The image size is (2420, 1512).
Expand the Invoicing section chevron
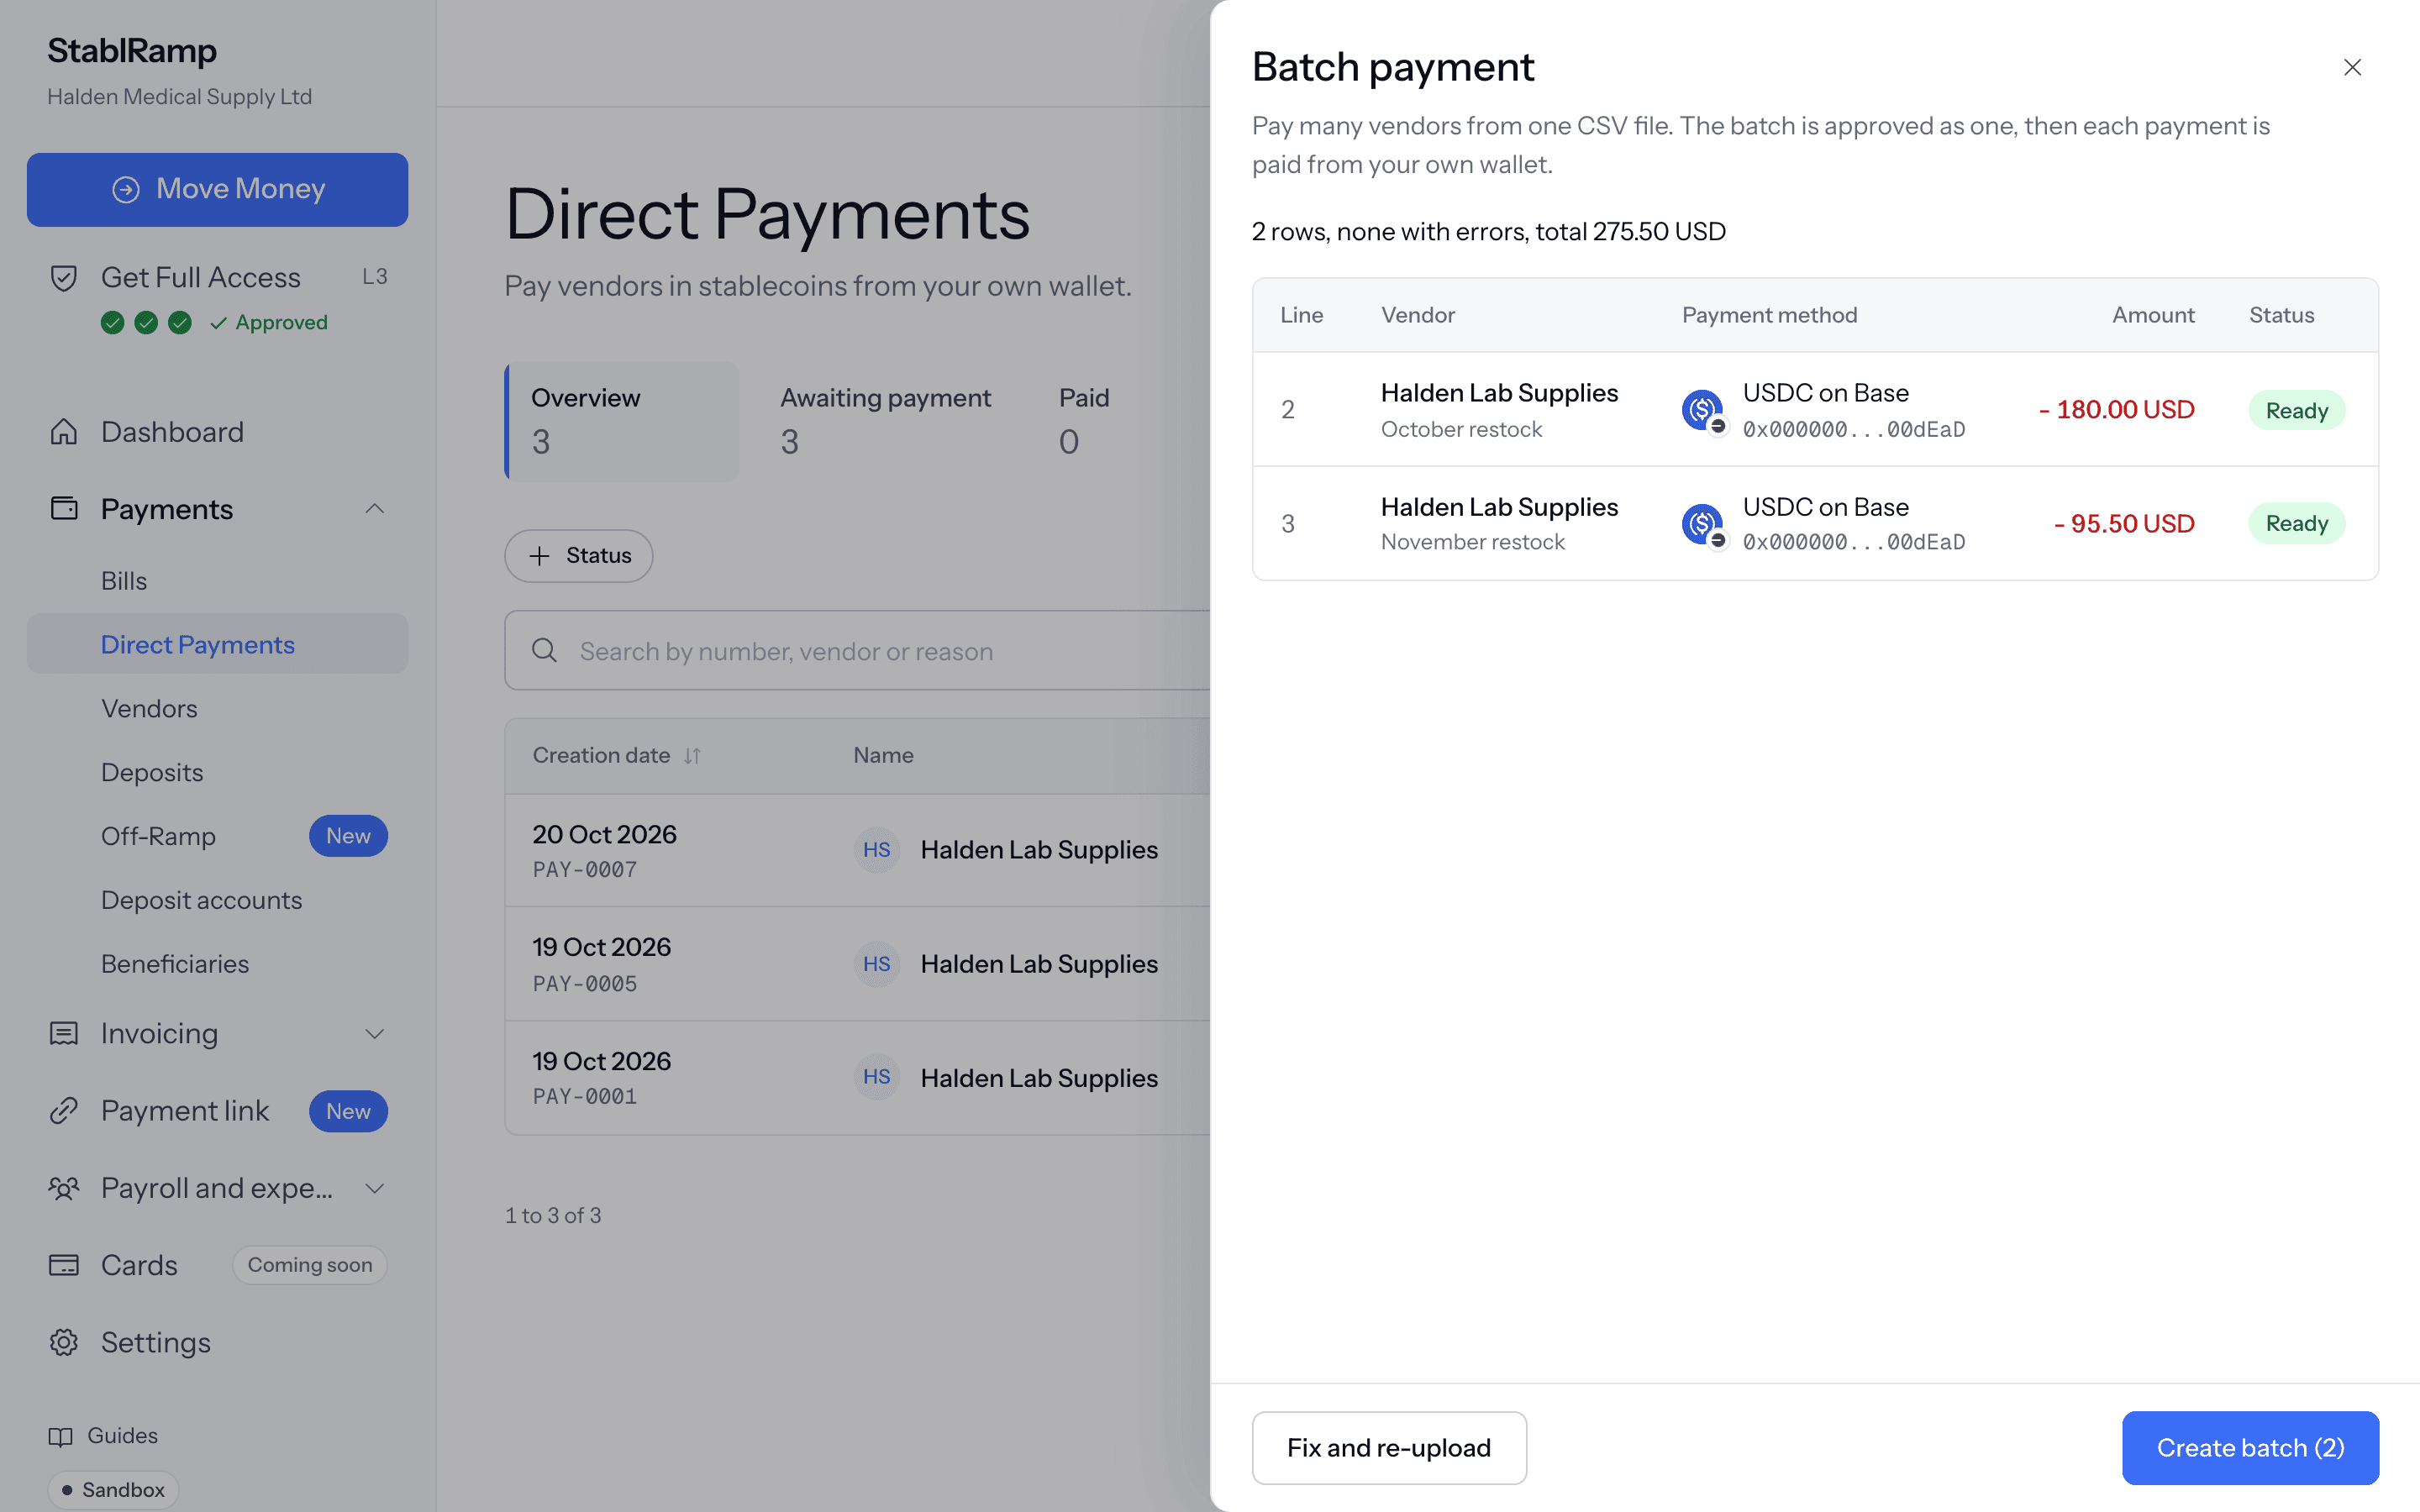[x=374, y=1033]
